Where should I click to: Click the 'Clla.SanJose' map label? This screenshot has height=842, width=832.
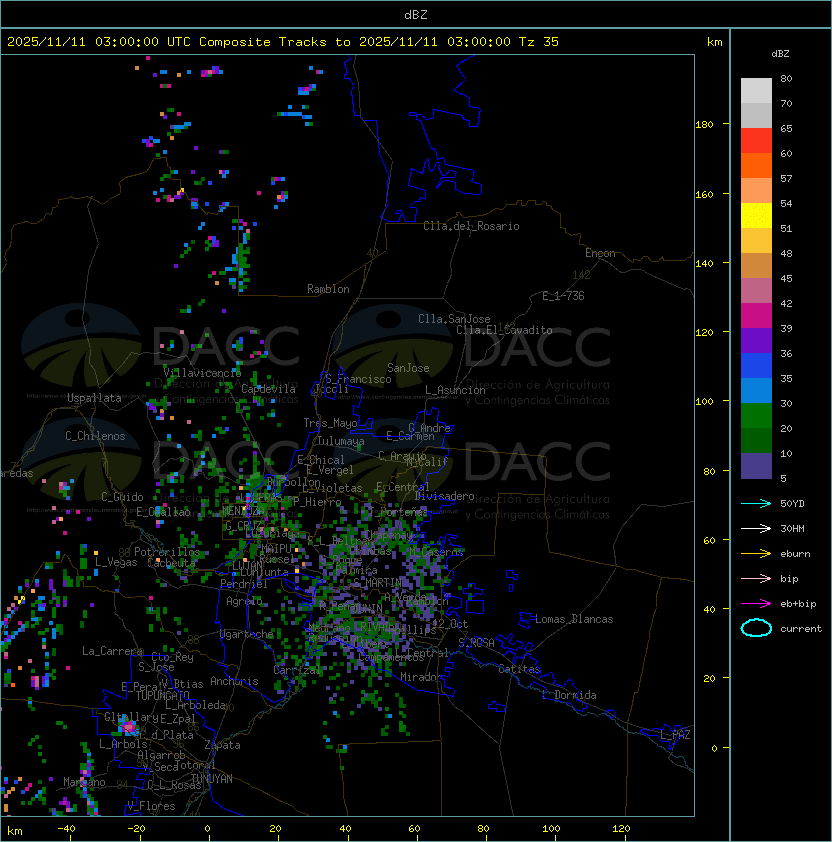tap(454, 319)
